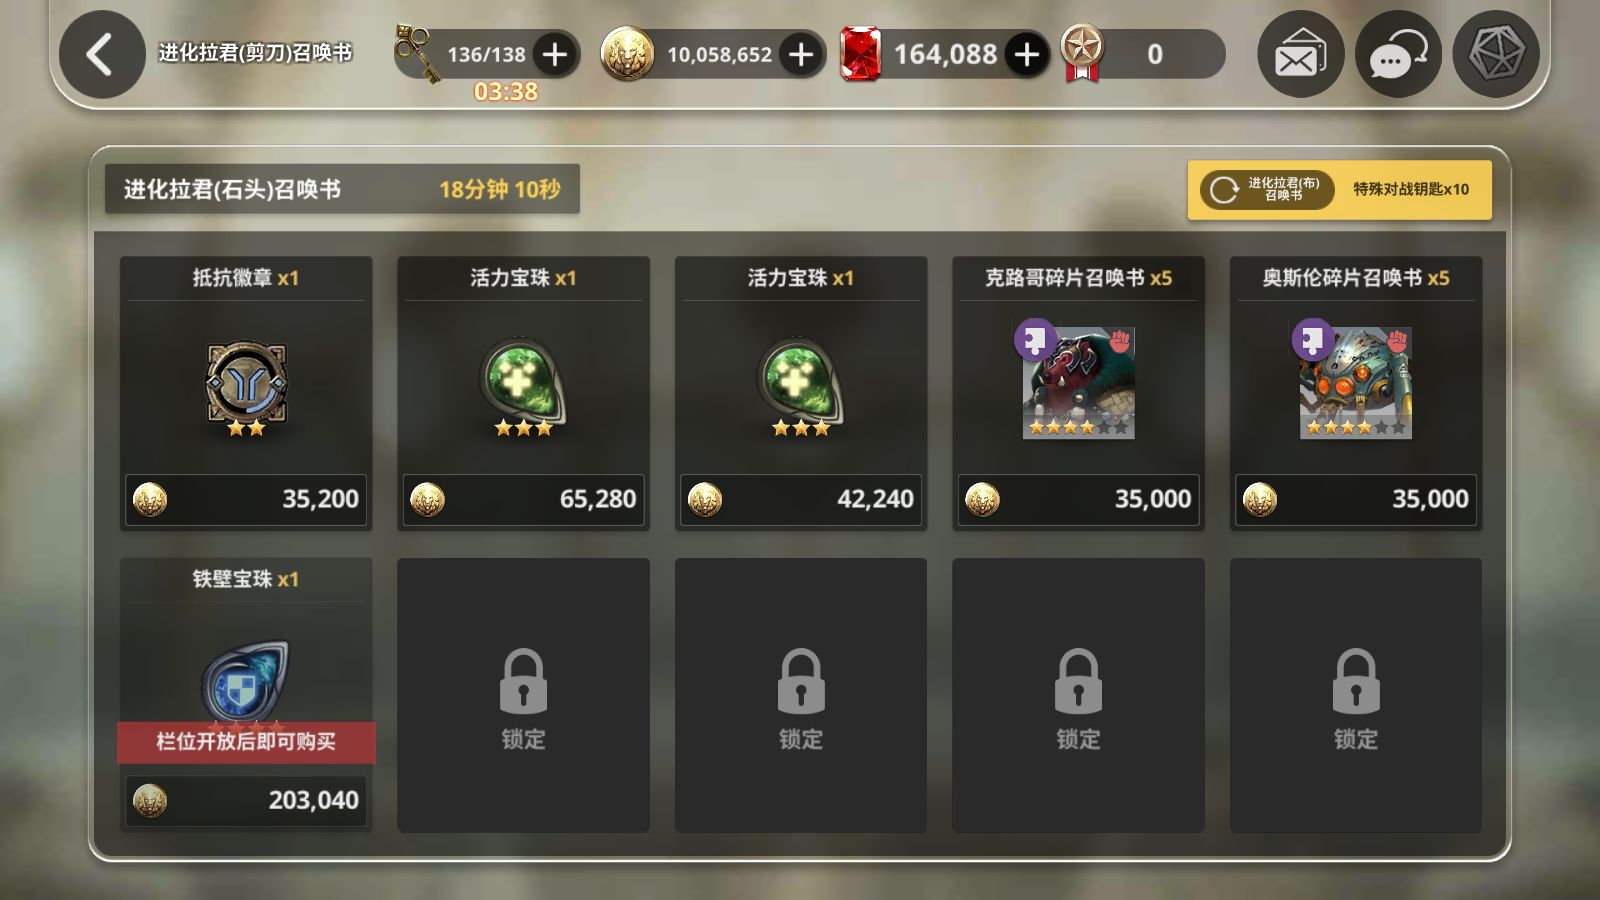
Task: Buy red gems with the plus icon
Action: coord(1027,54)
